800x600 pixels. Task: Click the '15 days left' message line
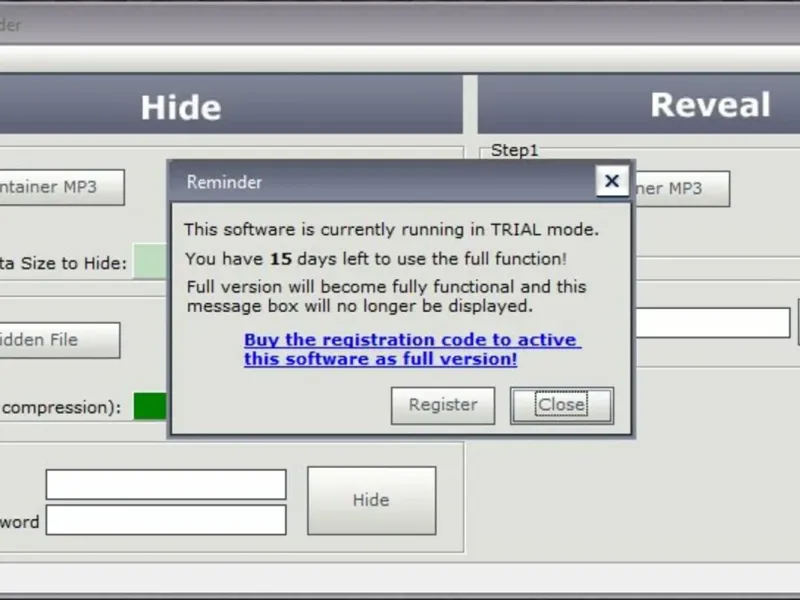click(376, 259)
